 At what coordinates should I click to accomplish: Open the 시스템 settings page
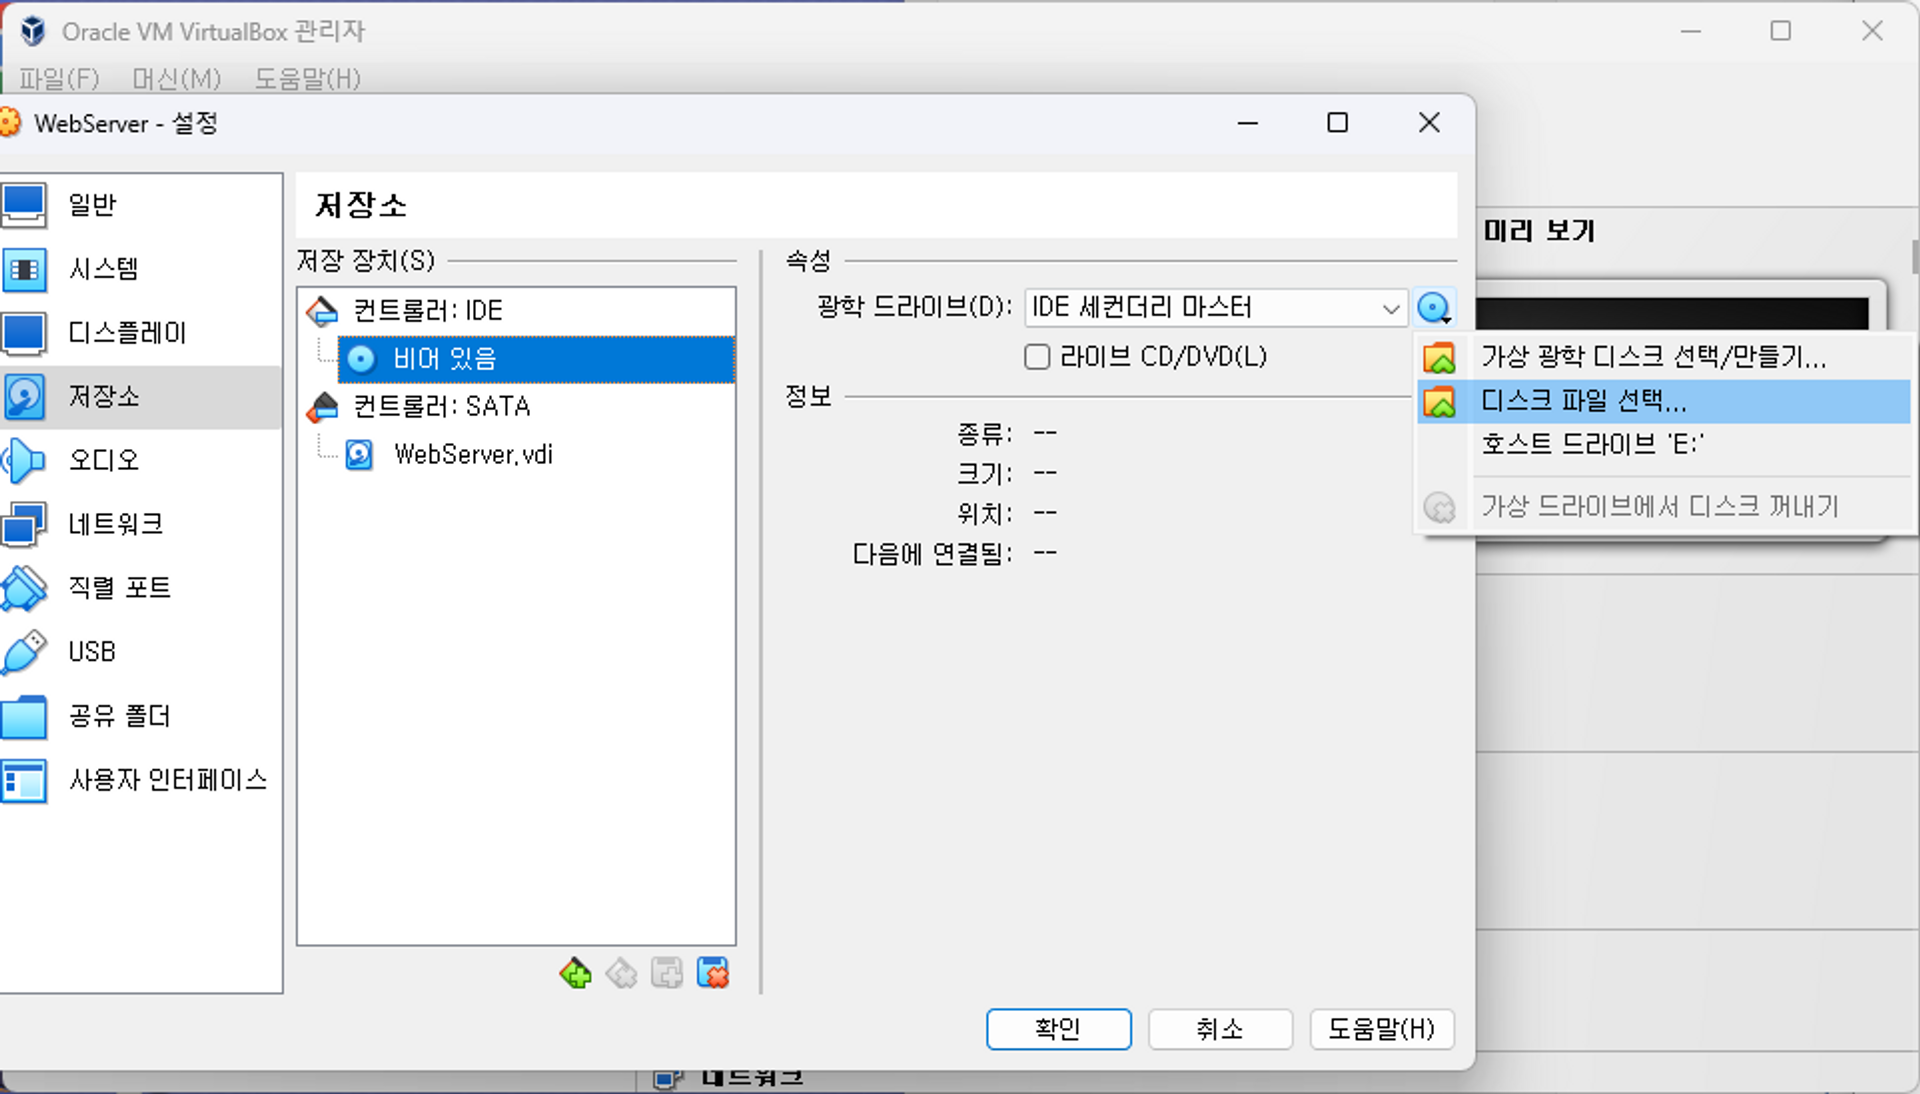[103, 268]
